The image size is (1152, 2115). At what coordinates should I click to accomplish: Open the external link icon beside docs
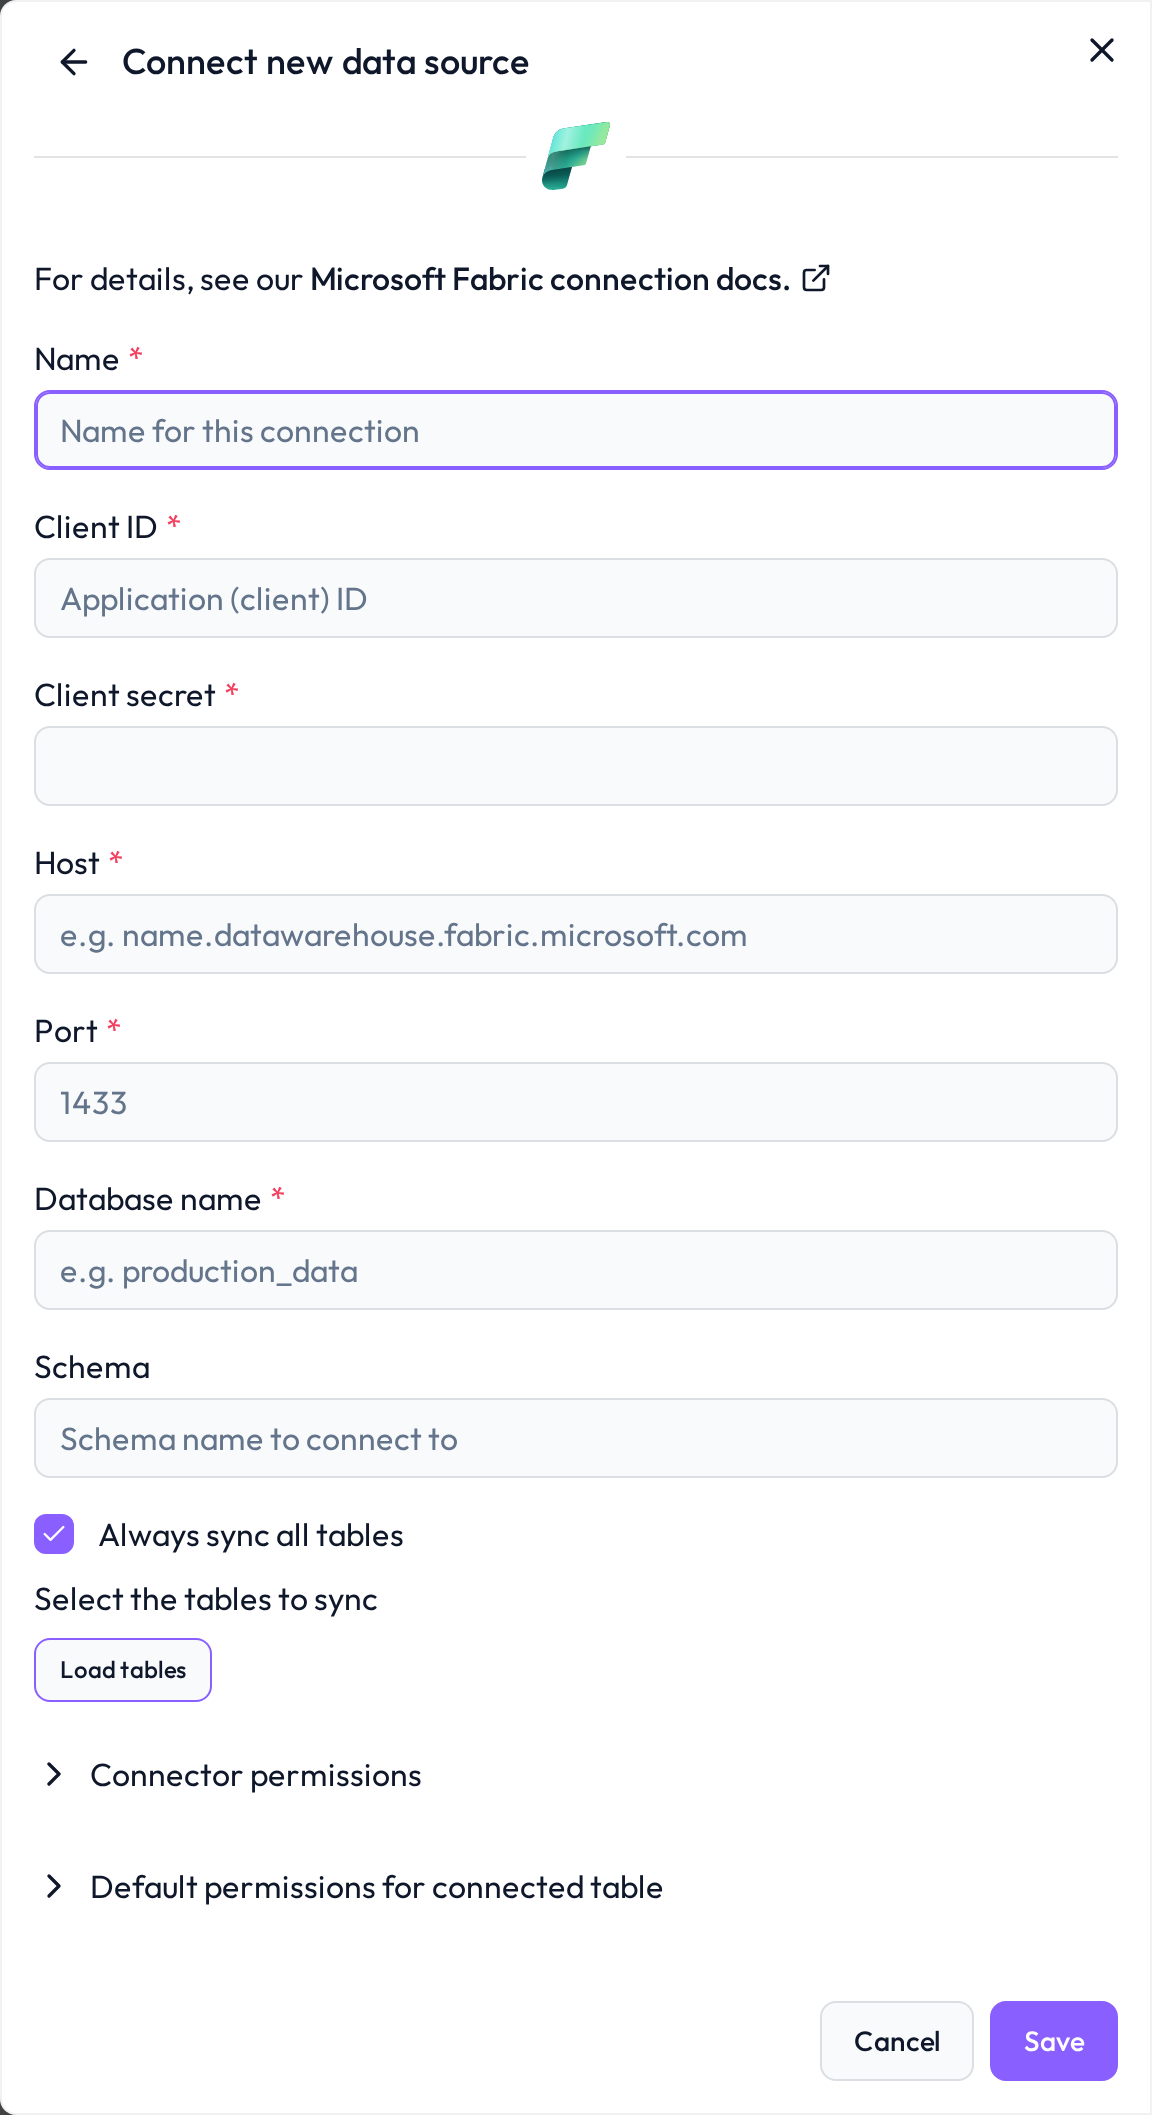(816, 278)
